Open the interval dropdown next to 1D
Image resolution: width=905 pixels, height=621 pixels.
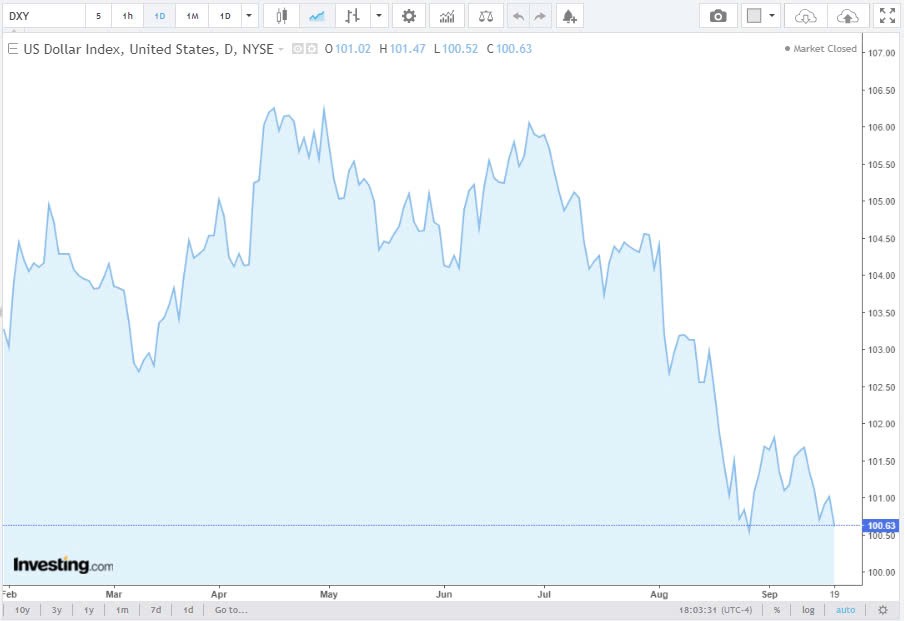(248, 15)
